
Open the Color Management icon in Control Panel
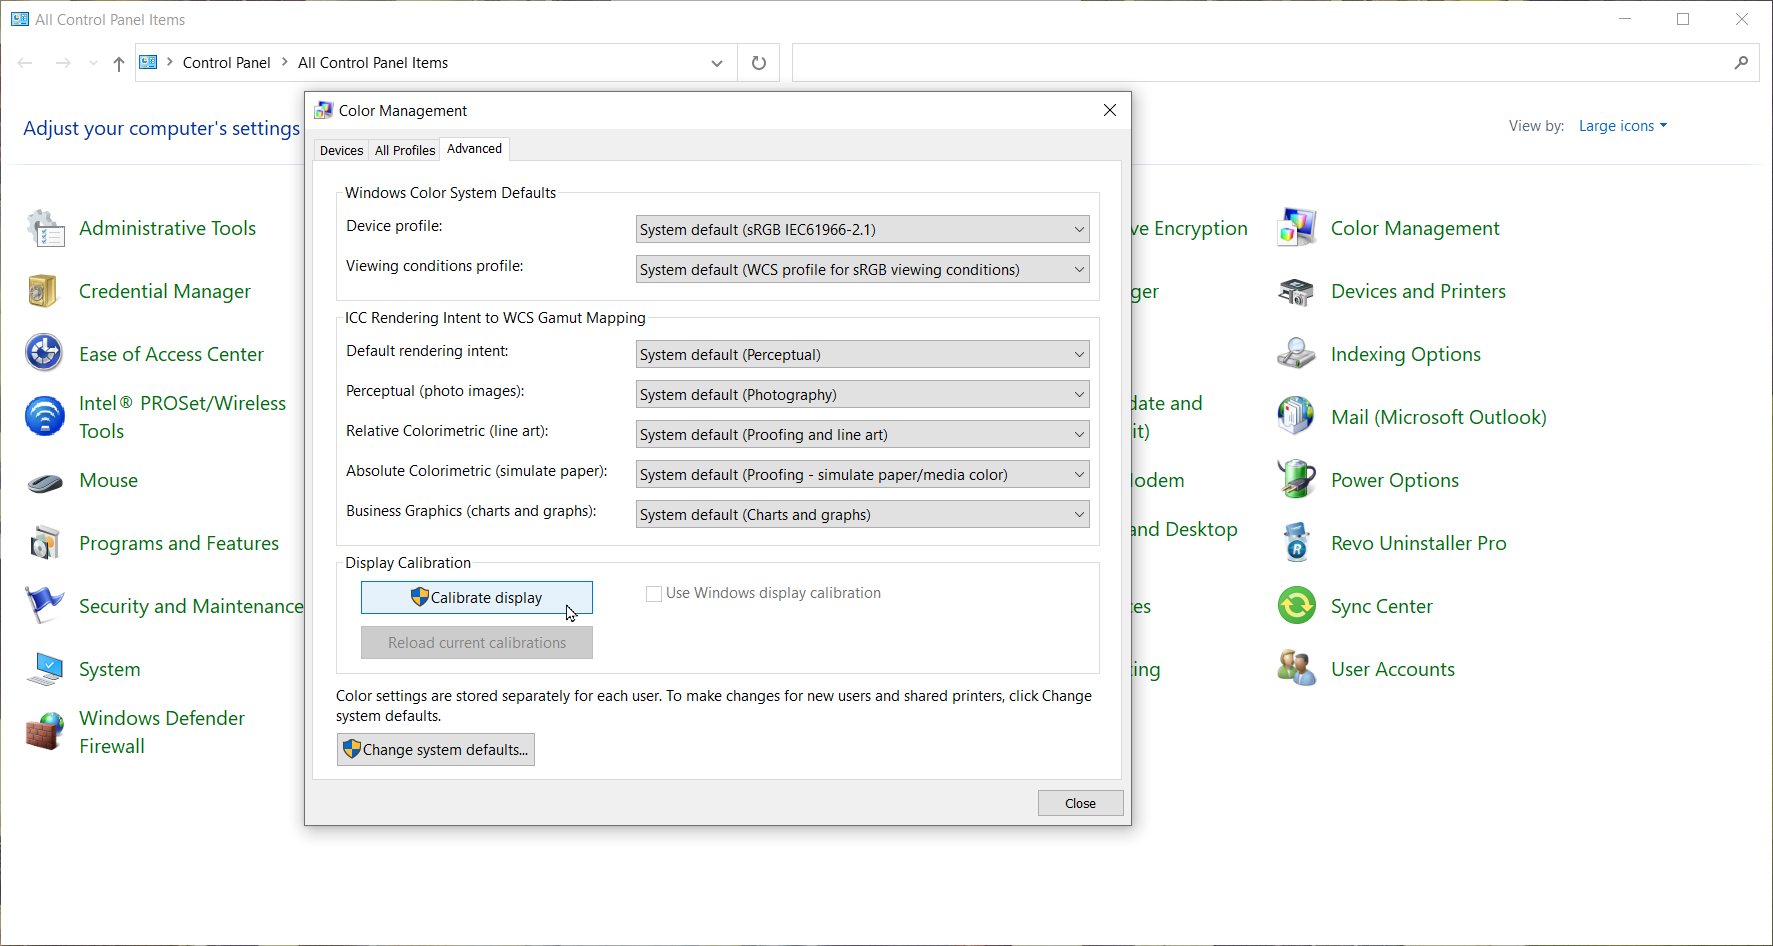click(x=1297, y=229)
